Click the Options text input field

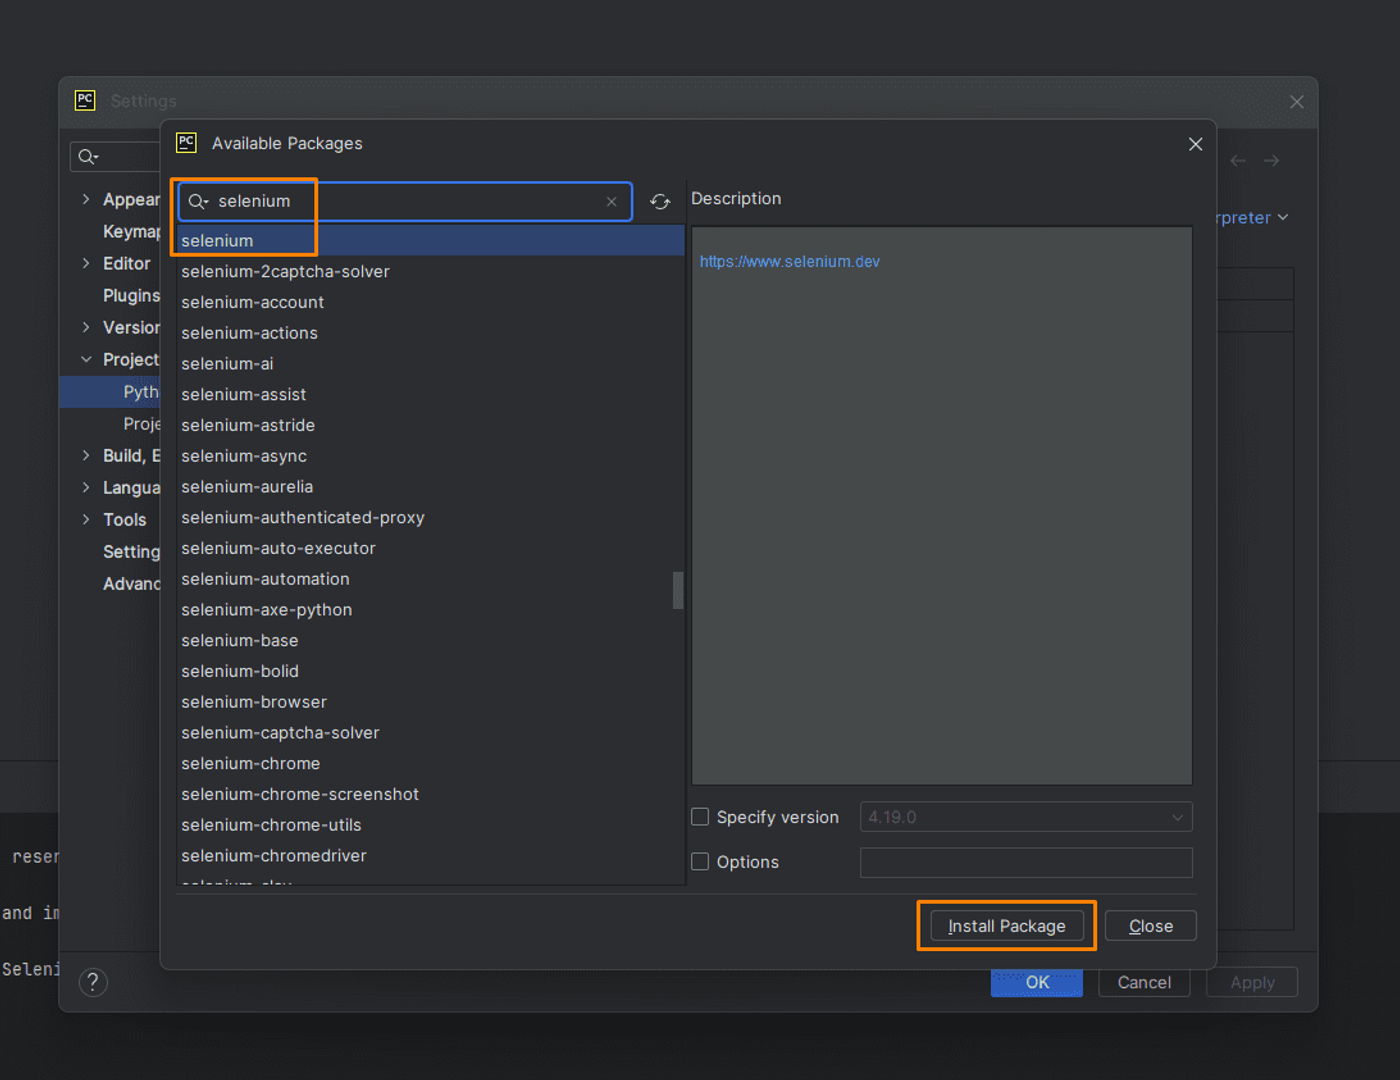(x=1026, y=862)
